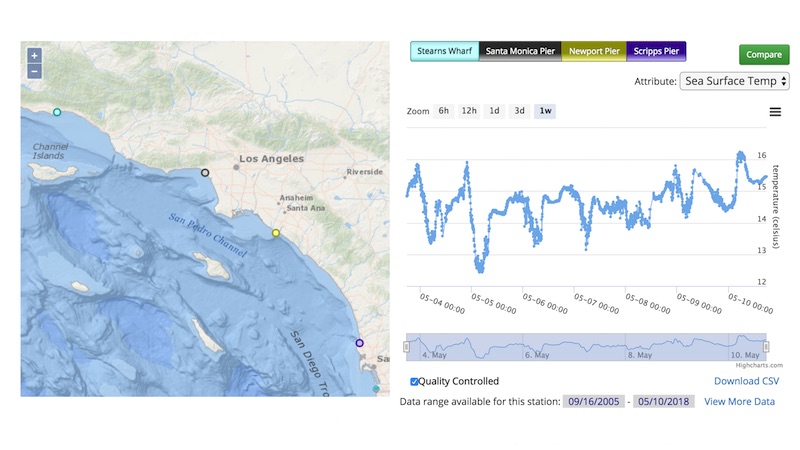Click the green Compare button

click(x=764, y=55)
